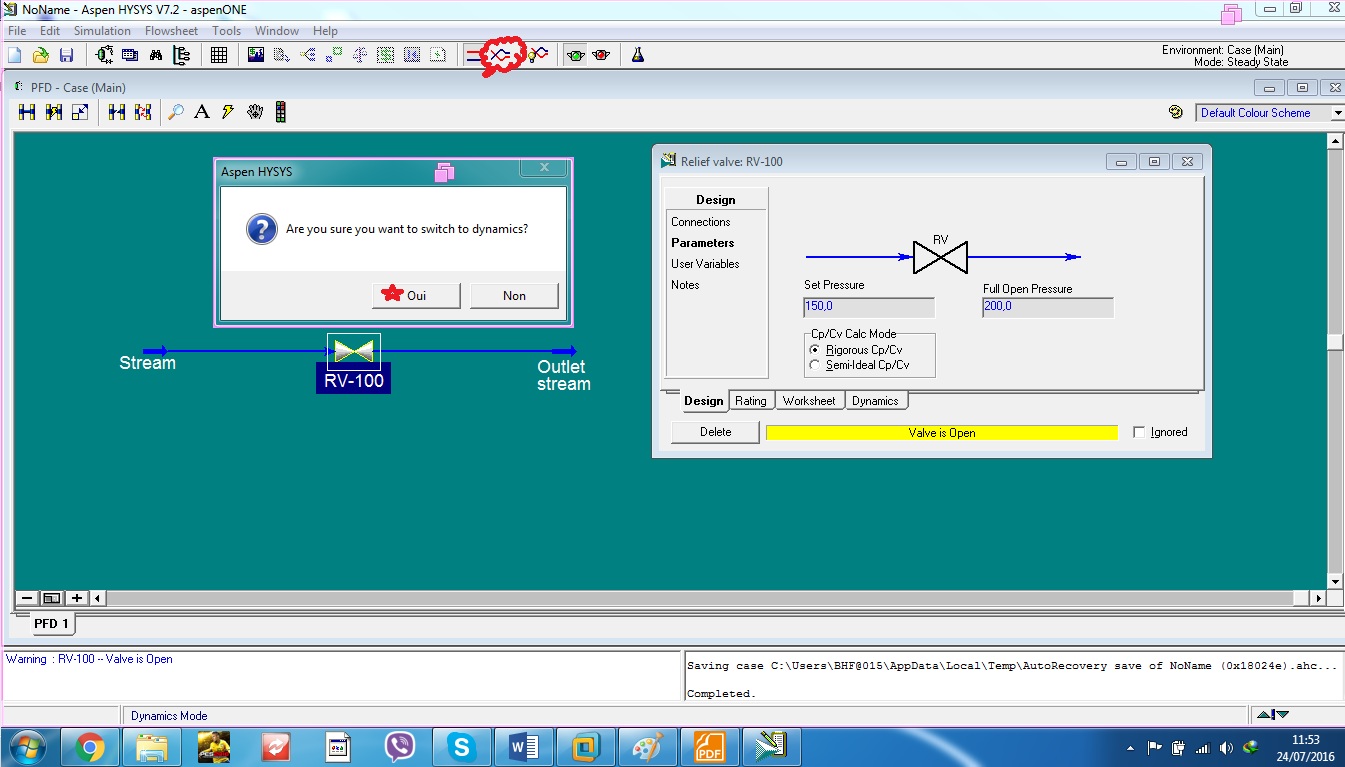The image size is (1345, 767).
Task: Click the Full Open Pressure field
Action: 1048,307
